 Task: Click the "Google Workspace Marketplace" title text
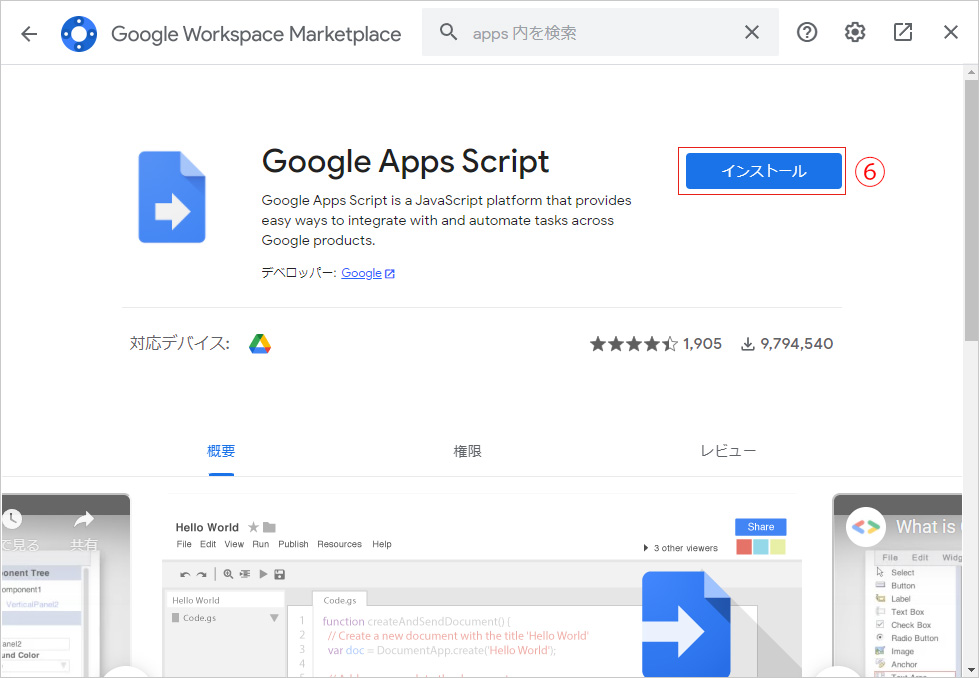[256, 34]
